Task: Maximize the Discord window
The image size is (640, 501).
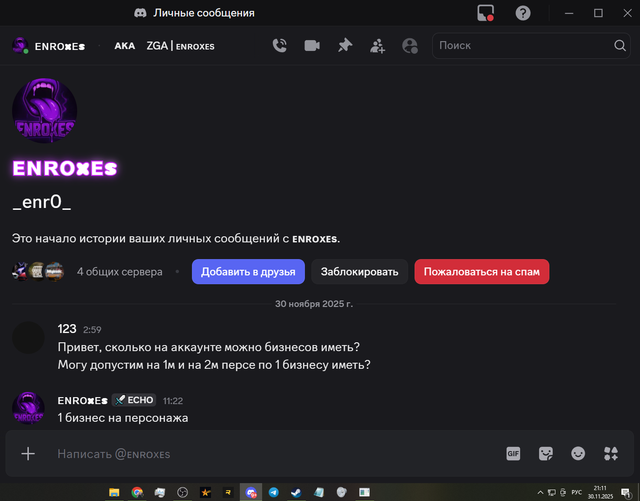Action: click(598, 13)
